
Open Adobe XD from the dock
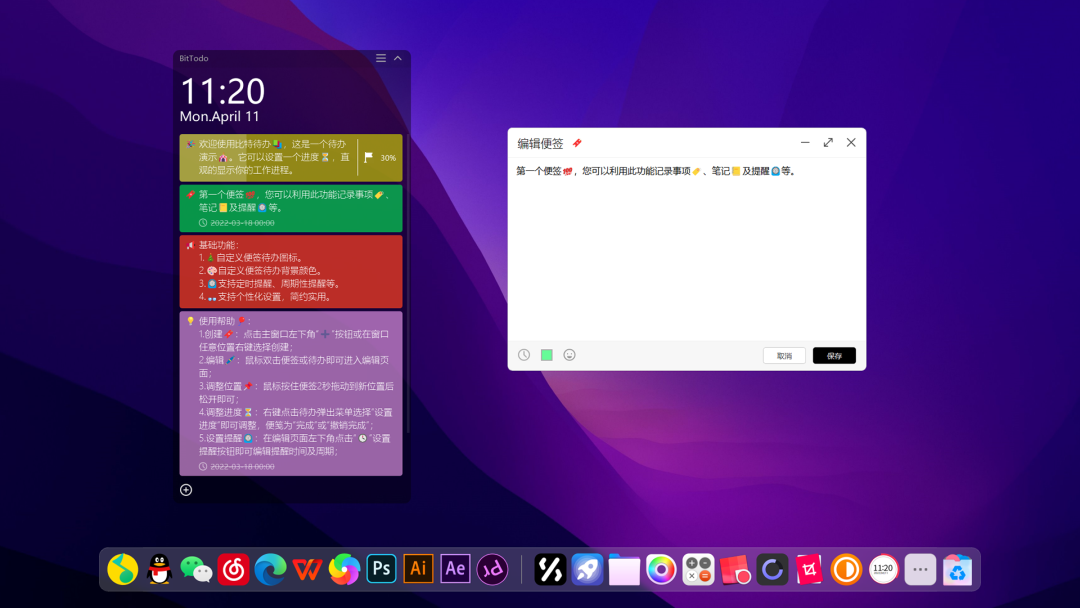pyautogui.click(x=492, y=568)
